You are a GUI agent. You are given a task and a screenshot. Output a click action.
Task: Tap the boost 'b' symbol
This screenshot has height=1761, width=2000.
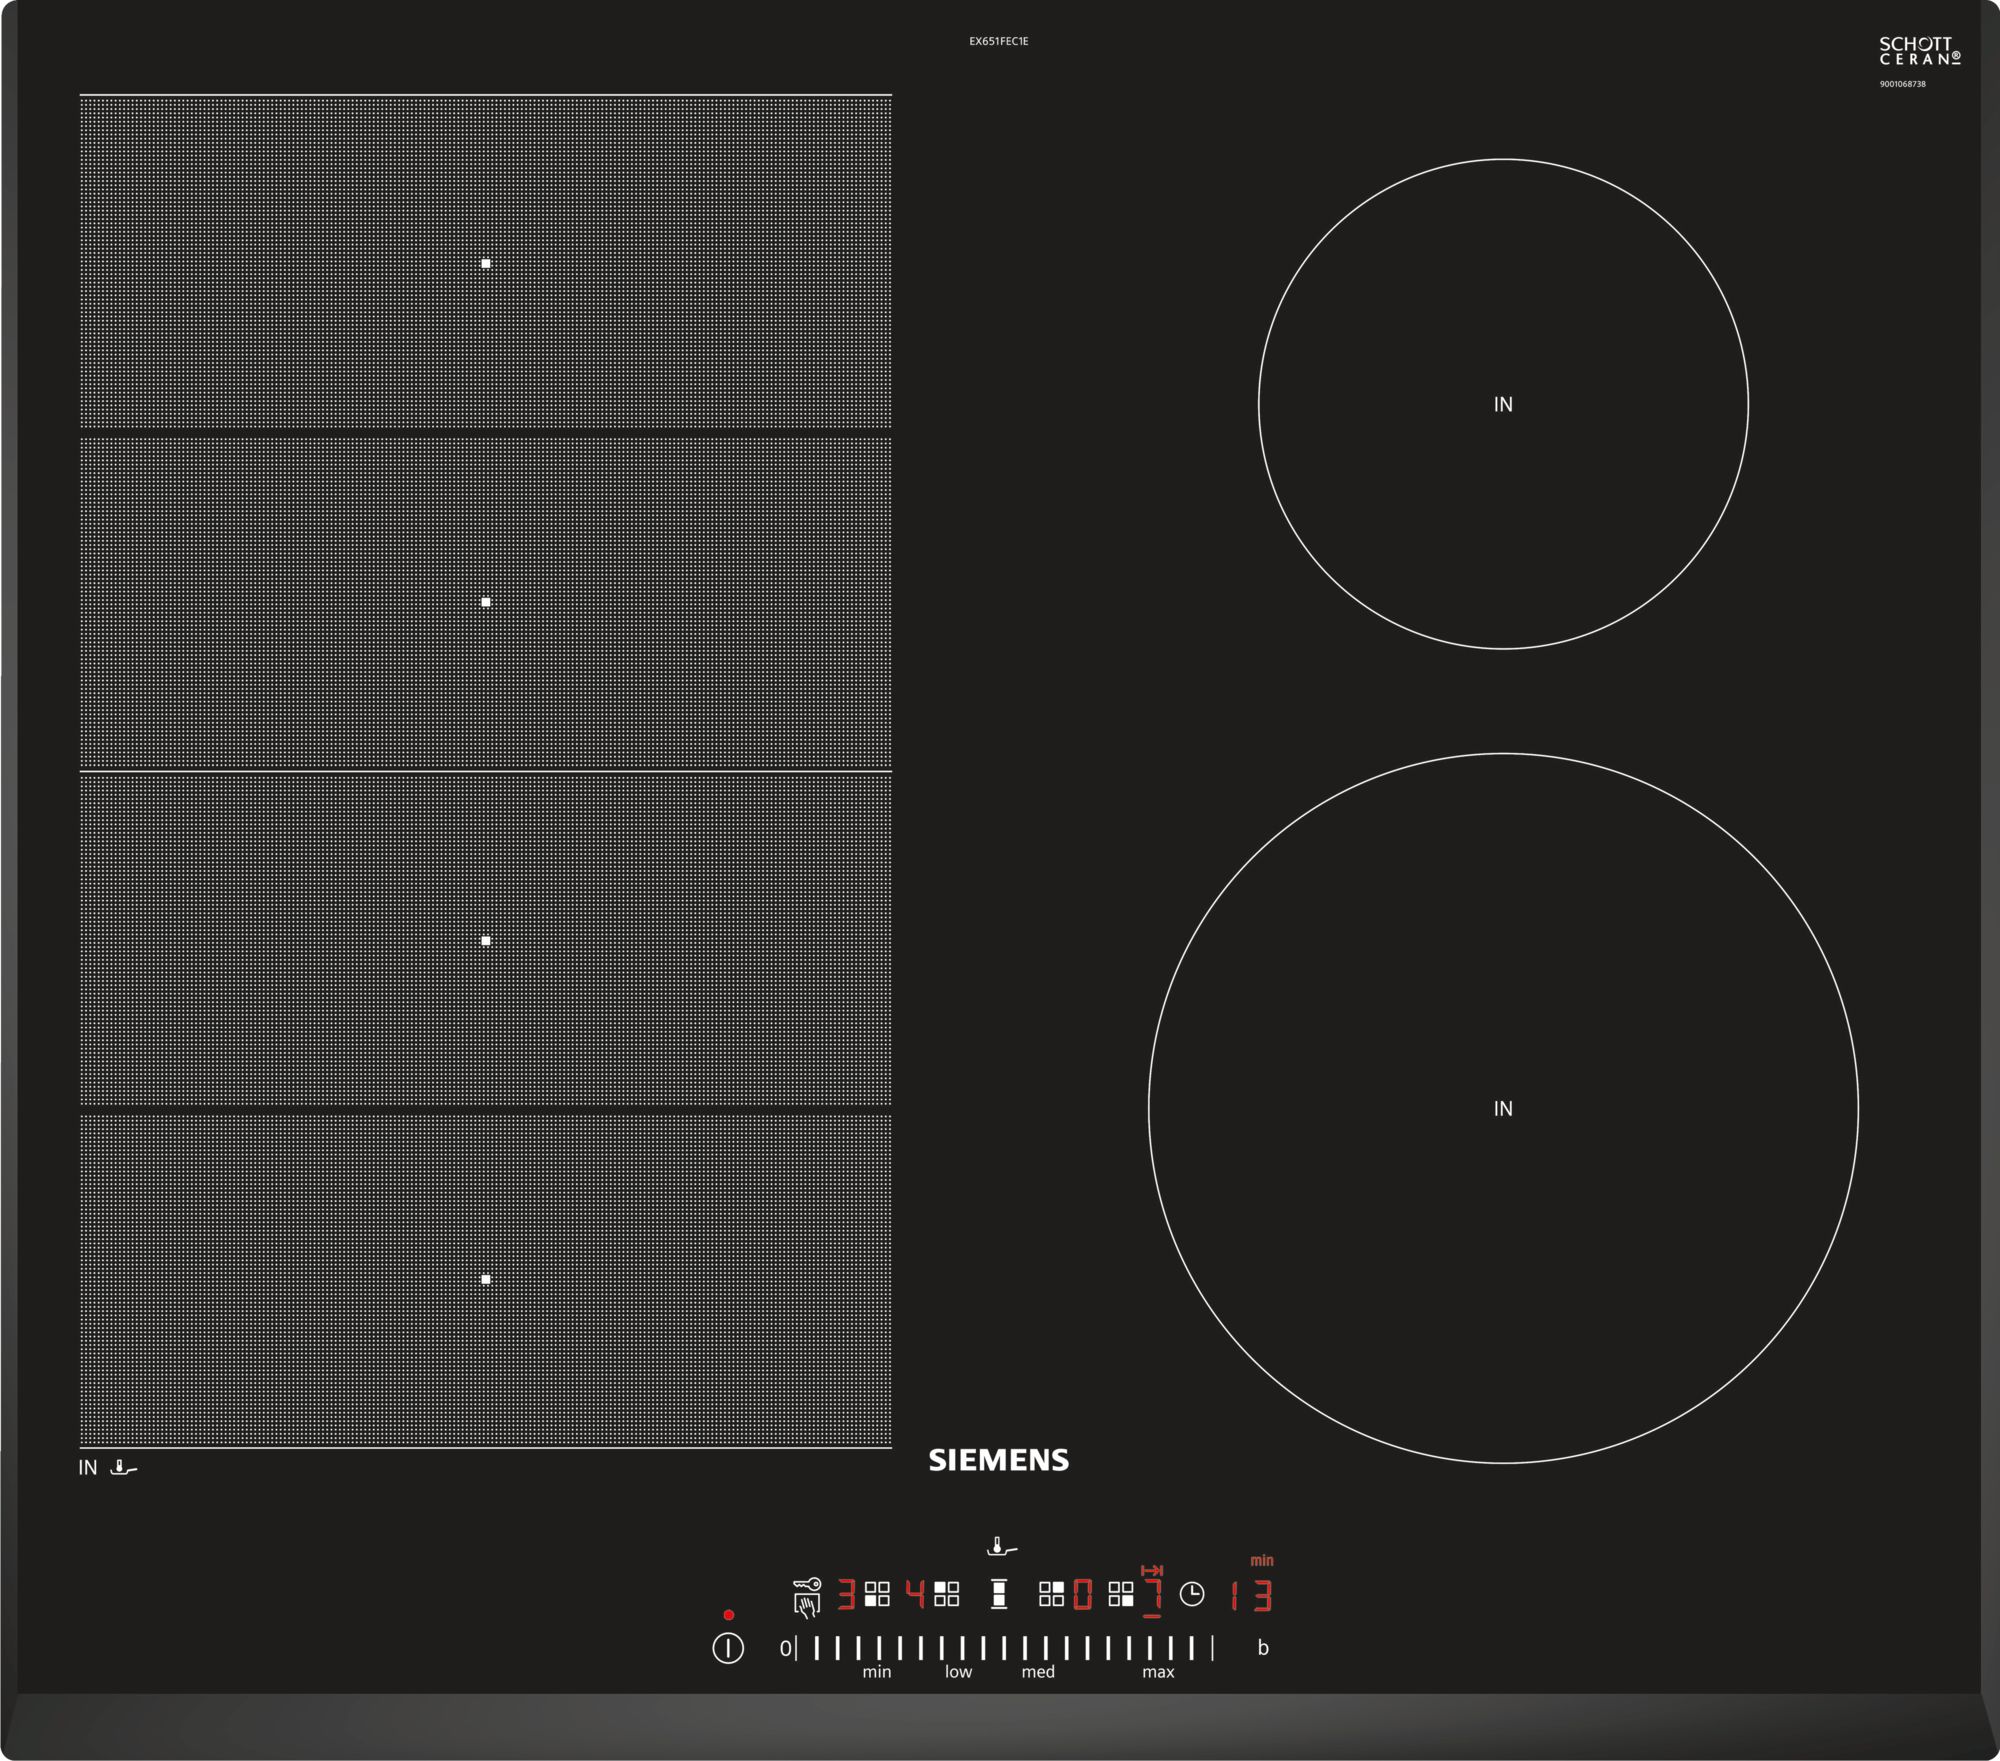(1263, 1648)
